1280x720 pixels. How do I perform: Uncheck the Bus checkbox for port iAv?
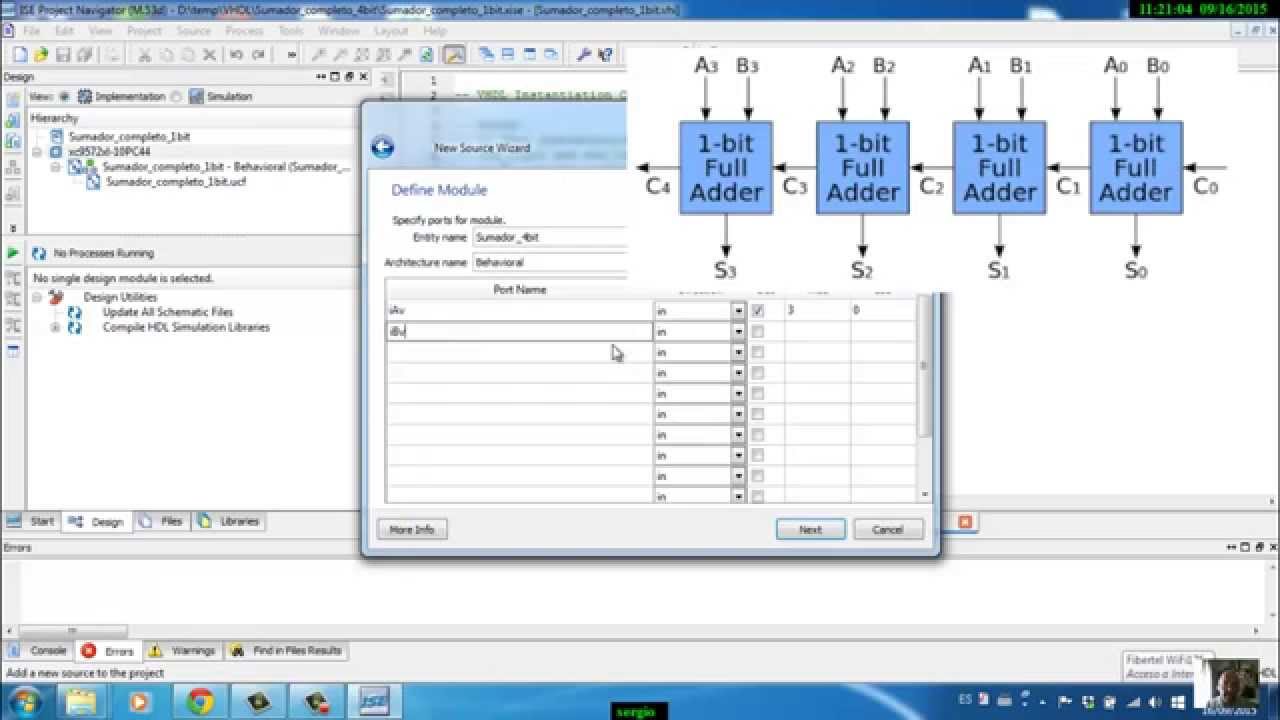point(758,311)
